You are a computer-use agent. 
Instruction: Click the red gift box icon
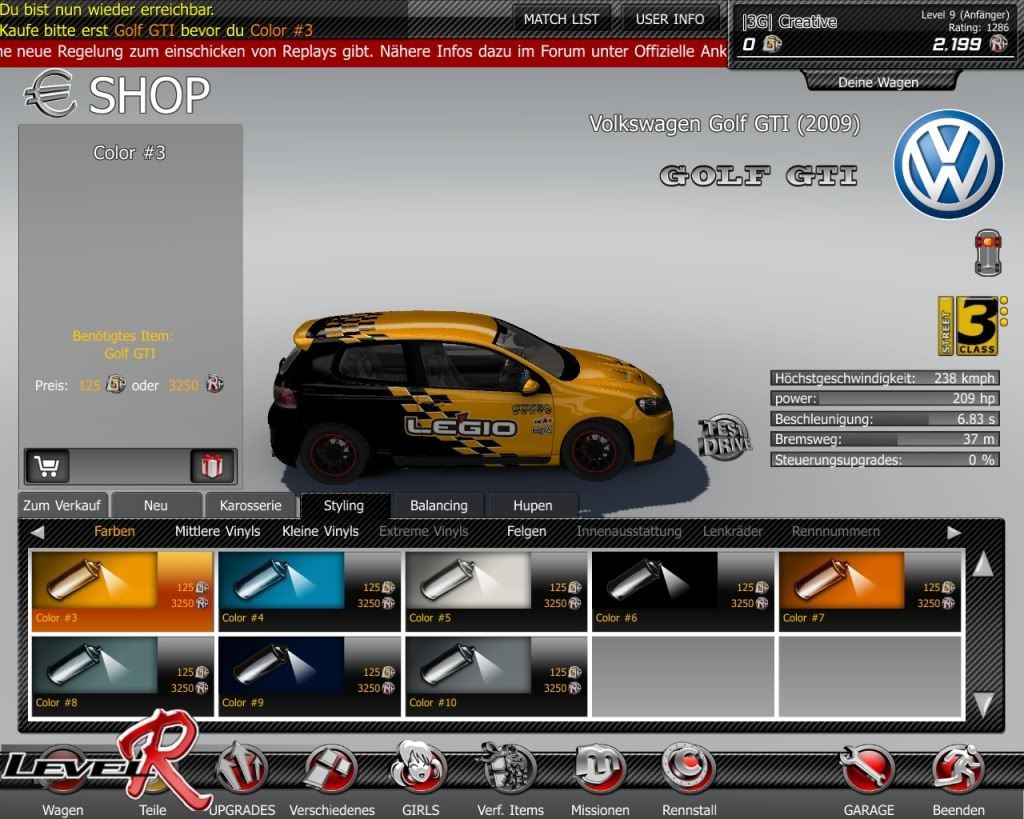tap(212, 466)
